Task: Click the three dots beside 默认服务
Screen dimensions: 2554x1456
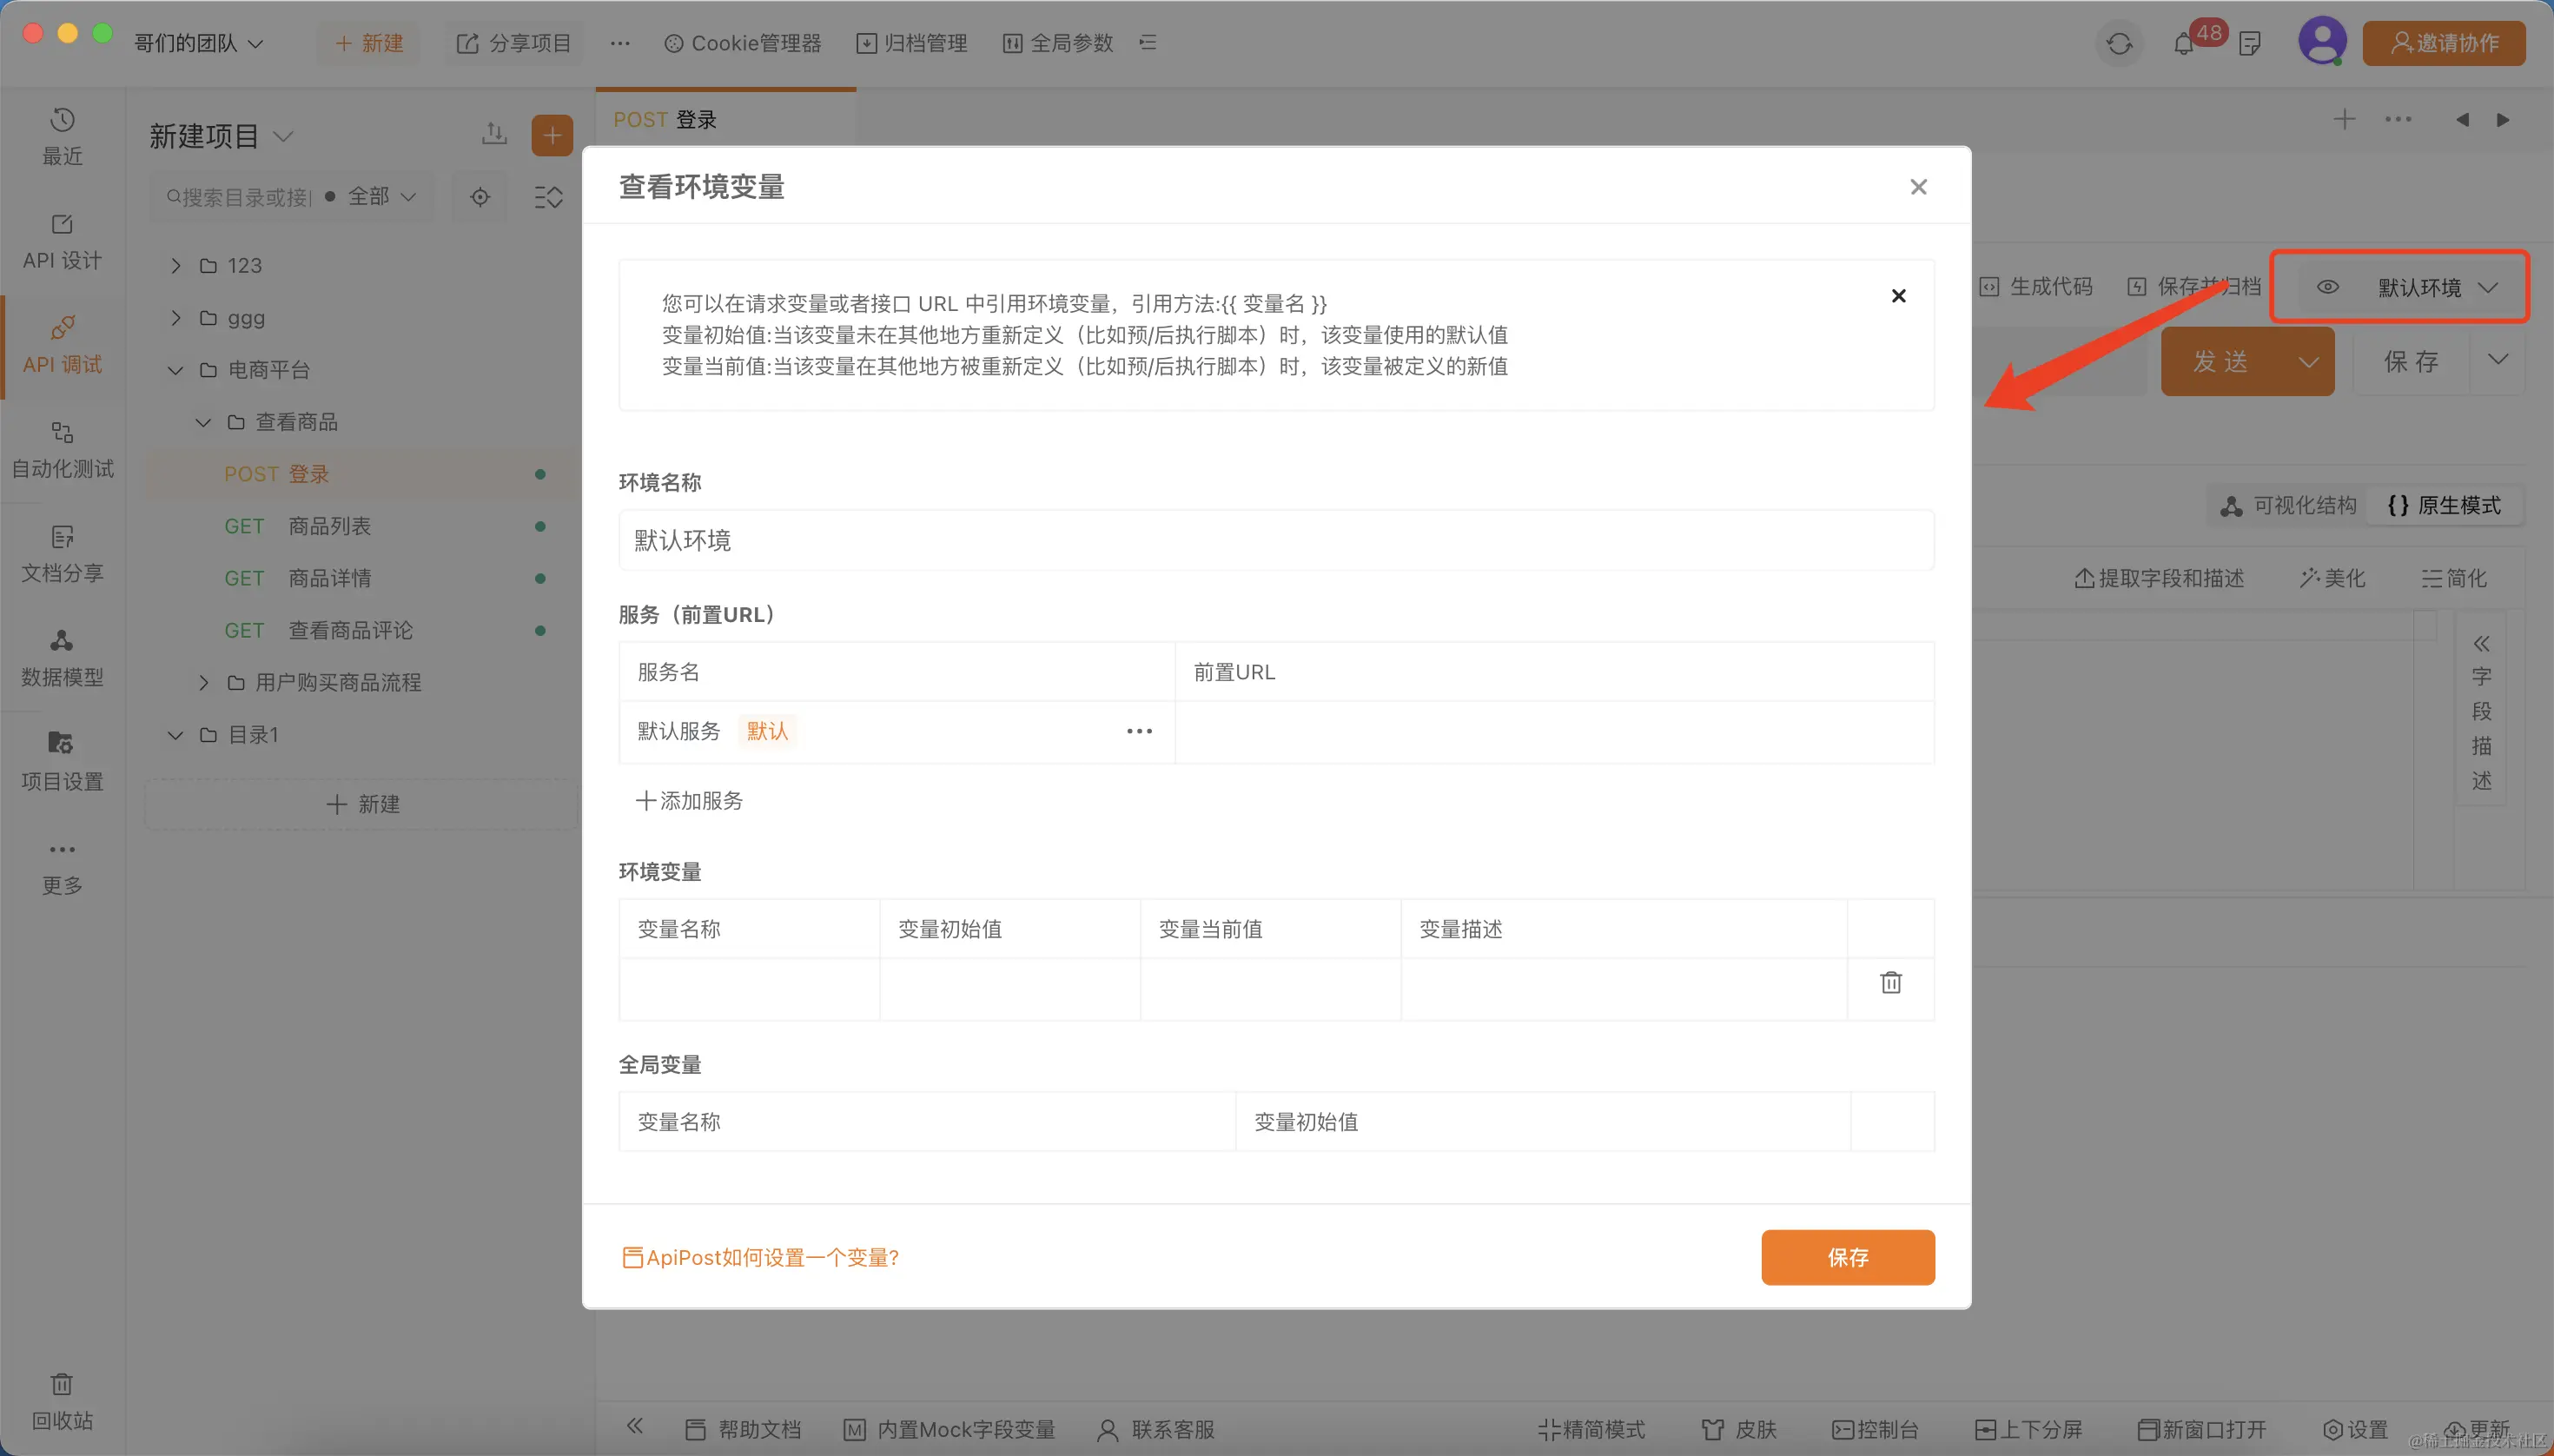Action: (1139, 731)
